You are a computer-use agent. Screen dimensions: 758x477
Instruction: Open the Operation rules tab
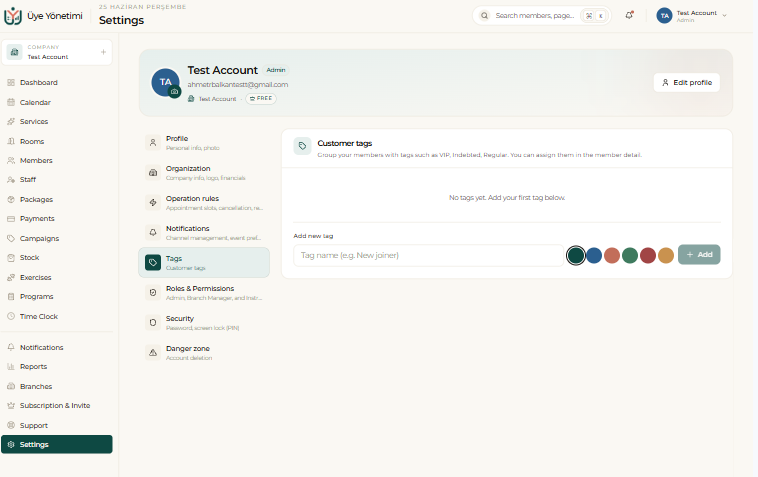(204, 202)
